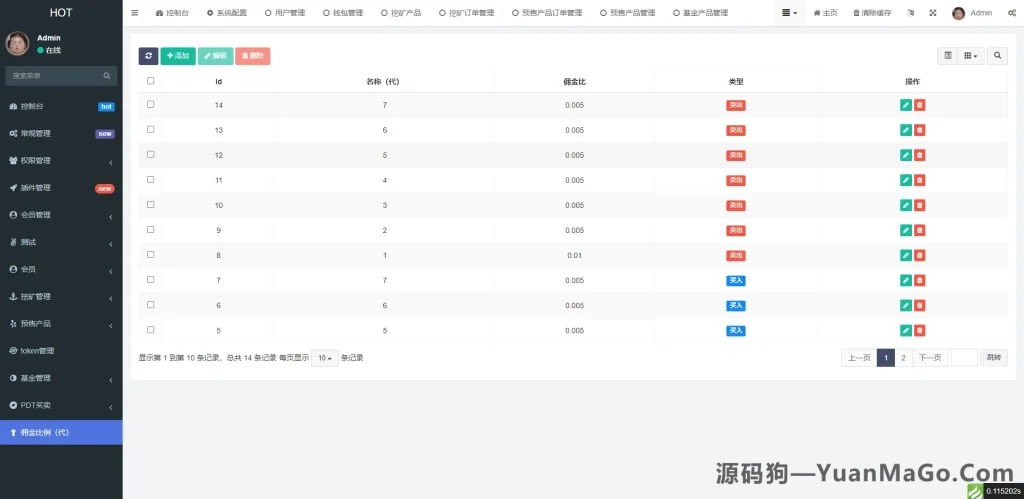Switch to the 基金产品管理 tab
1024x499 pixels.
pos(700,13)
